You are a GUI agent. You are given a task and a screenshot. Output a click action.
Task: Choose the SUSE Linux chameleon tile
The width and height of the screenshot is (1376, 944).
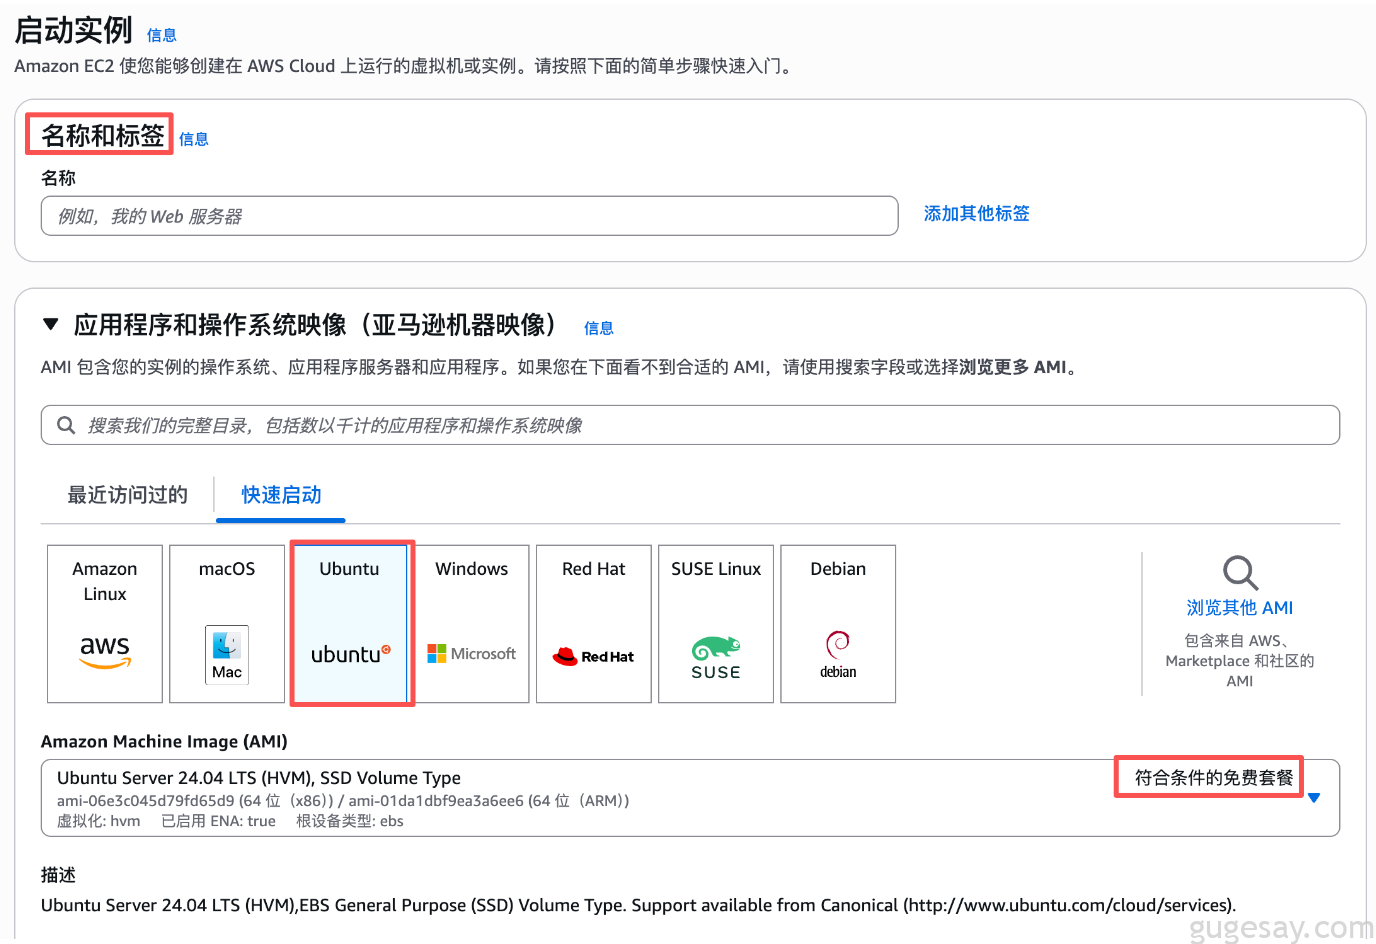tap(716, 624)
